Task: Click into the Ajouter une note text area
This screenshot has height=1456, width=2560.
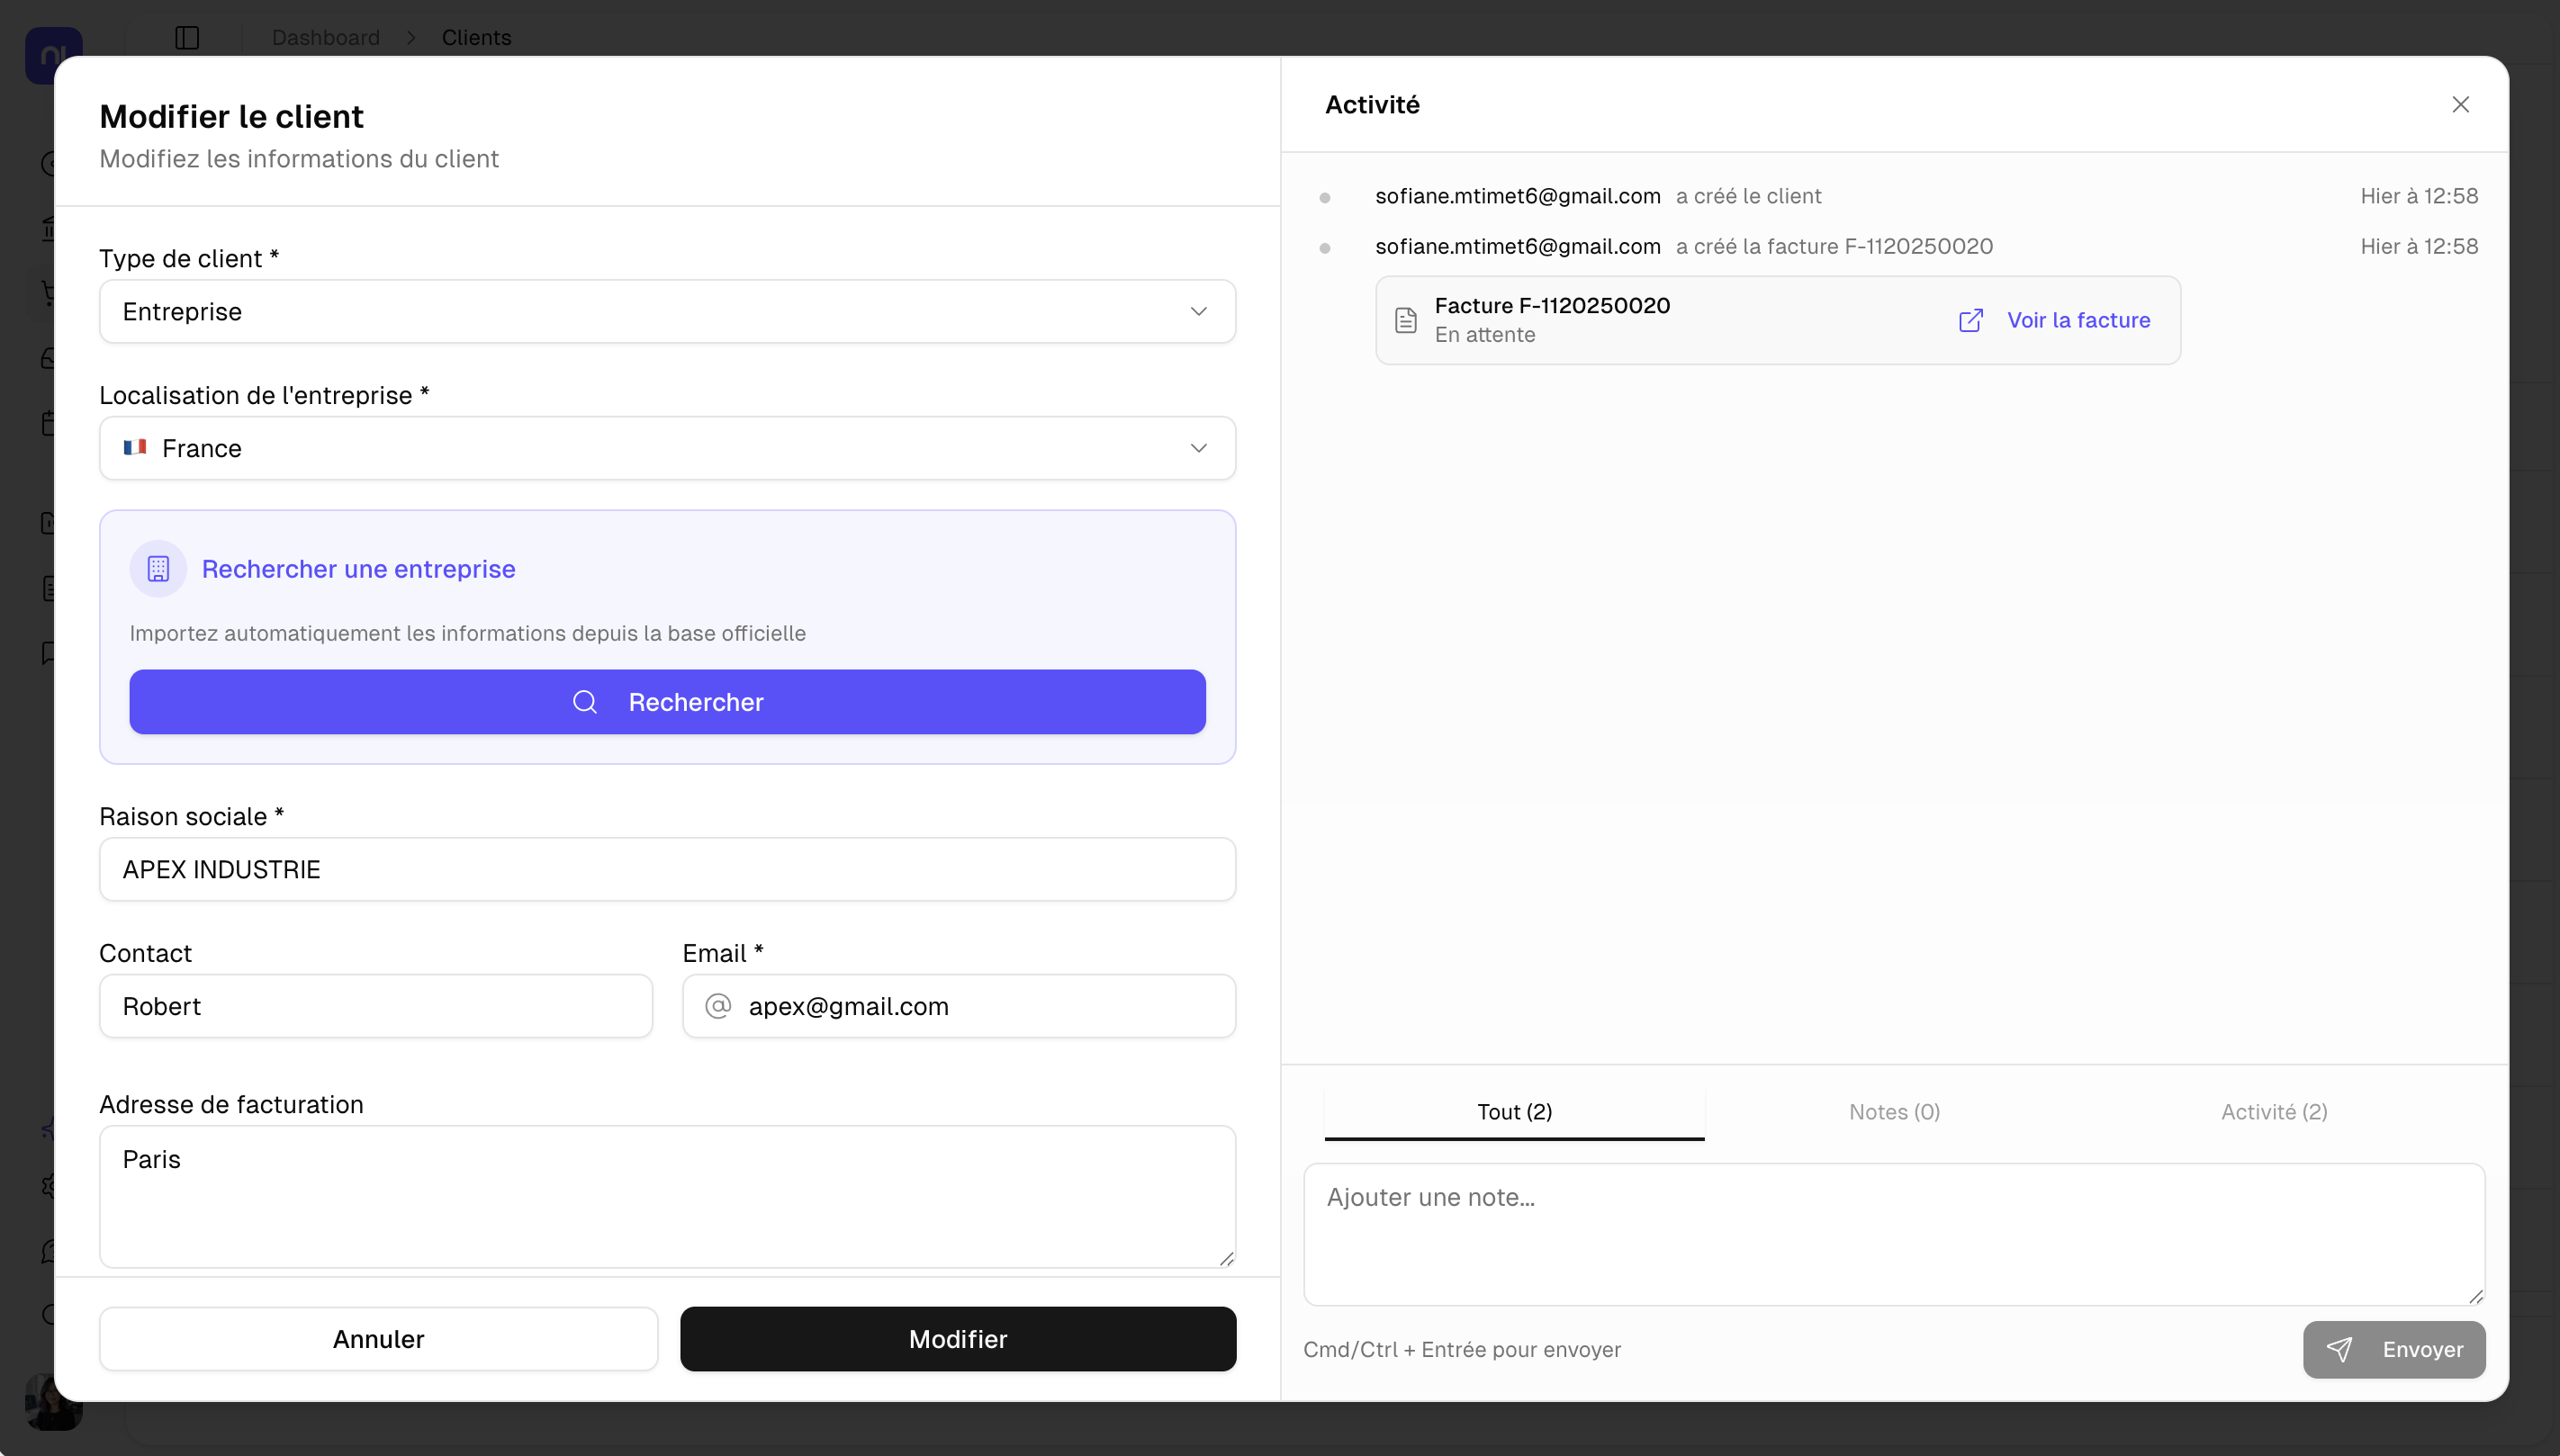Action: (1893, 1233)
